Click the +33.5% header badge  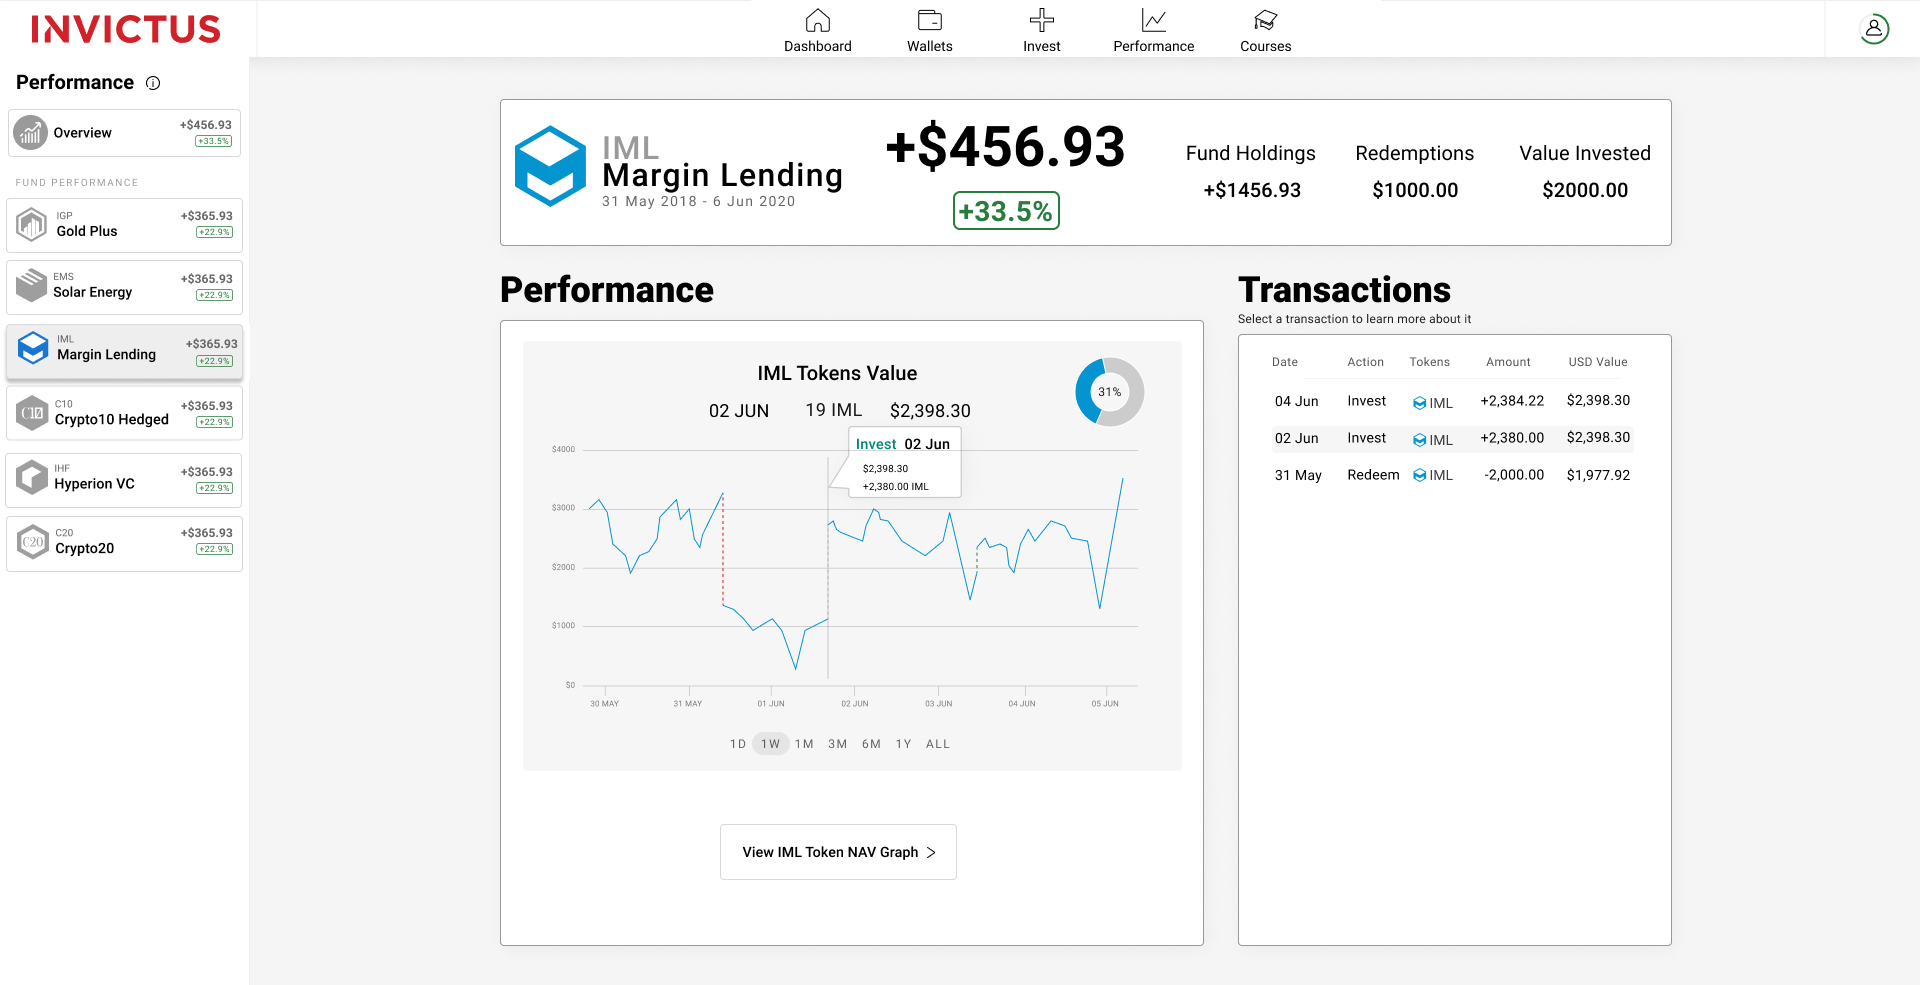[x=1006, y=211]
